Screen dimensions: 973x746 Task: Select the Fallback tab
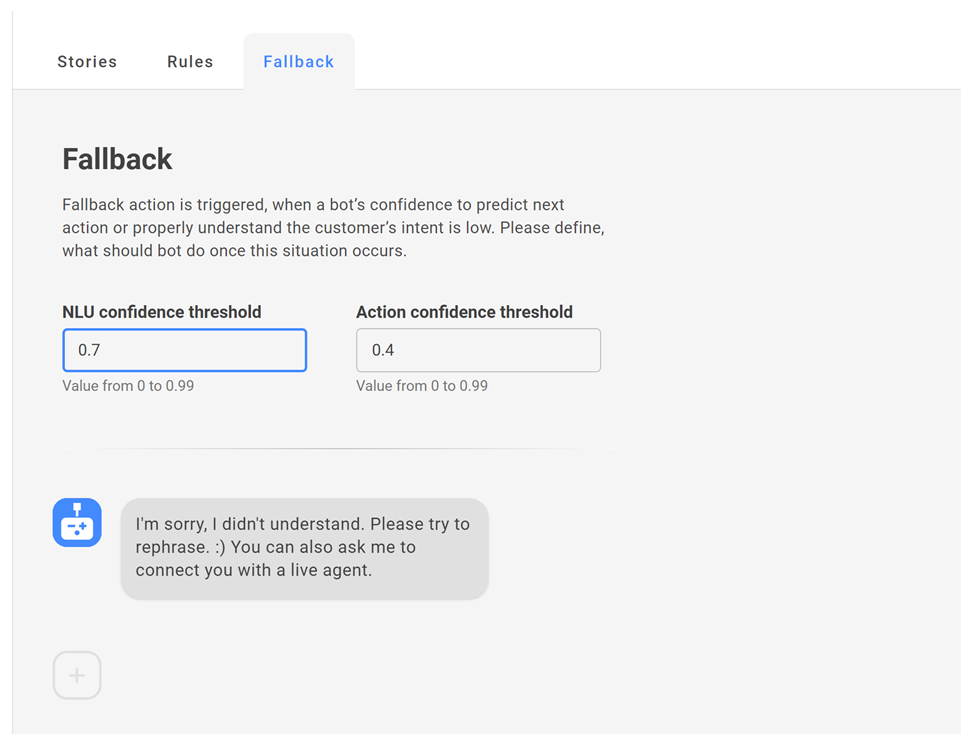click(x=298, y=61)
